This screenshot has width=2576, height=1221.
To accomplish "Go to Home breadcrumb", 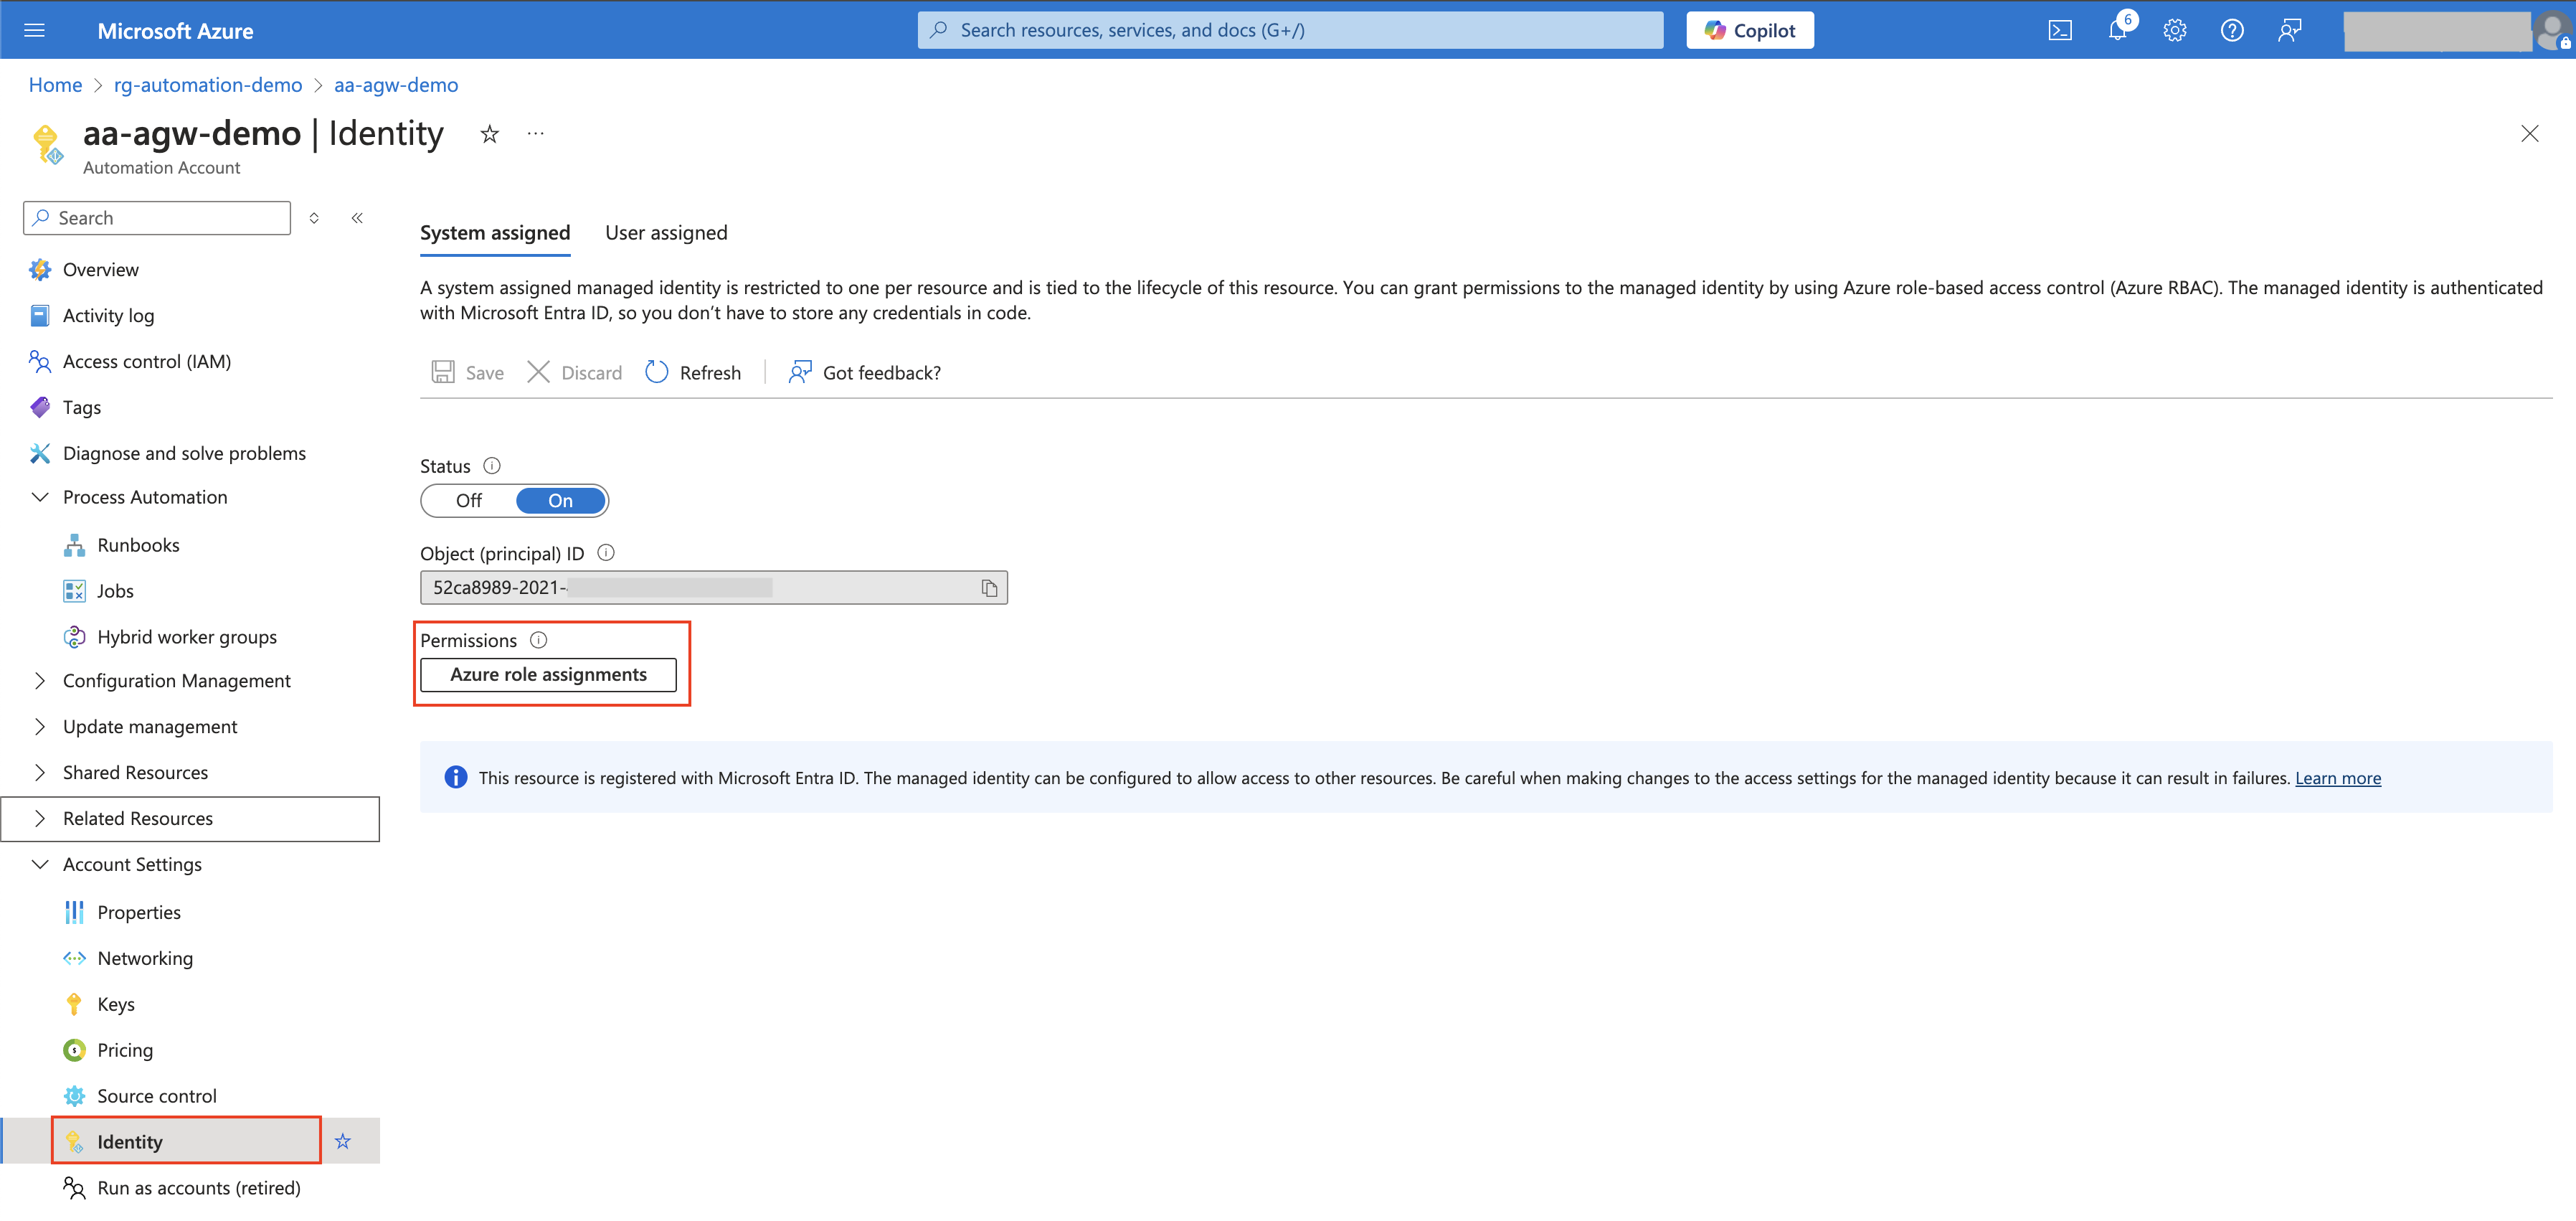I will click(x=55, y=85).
